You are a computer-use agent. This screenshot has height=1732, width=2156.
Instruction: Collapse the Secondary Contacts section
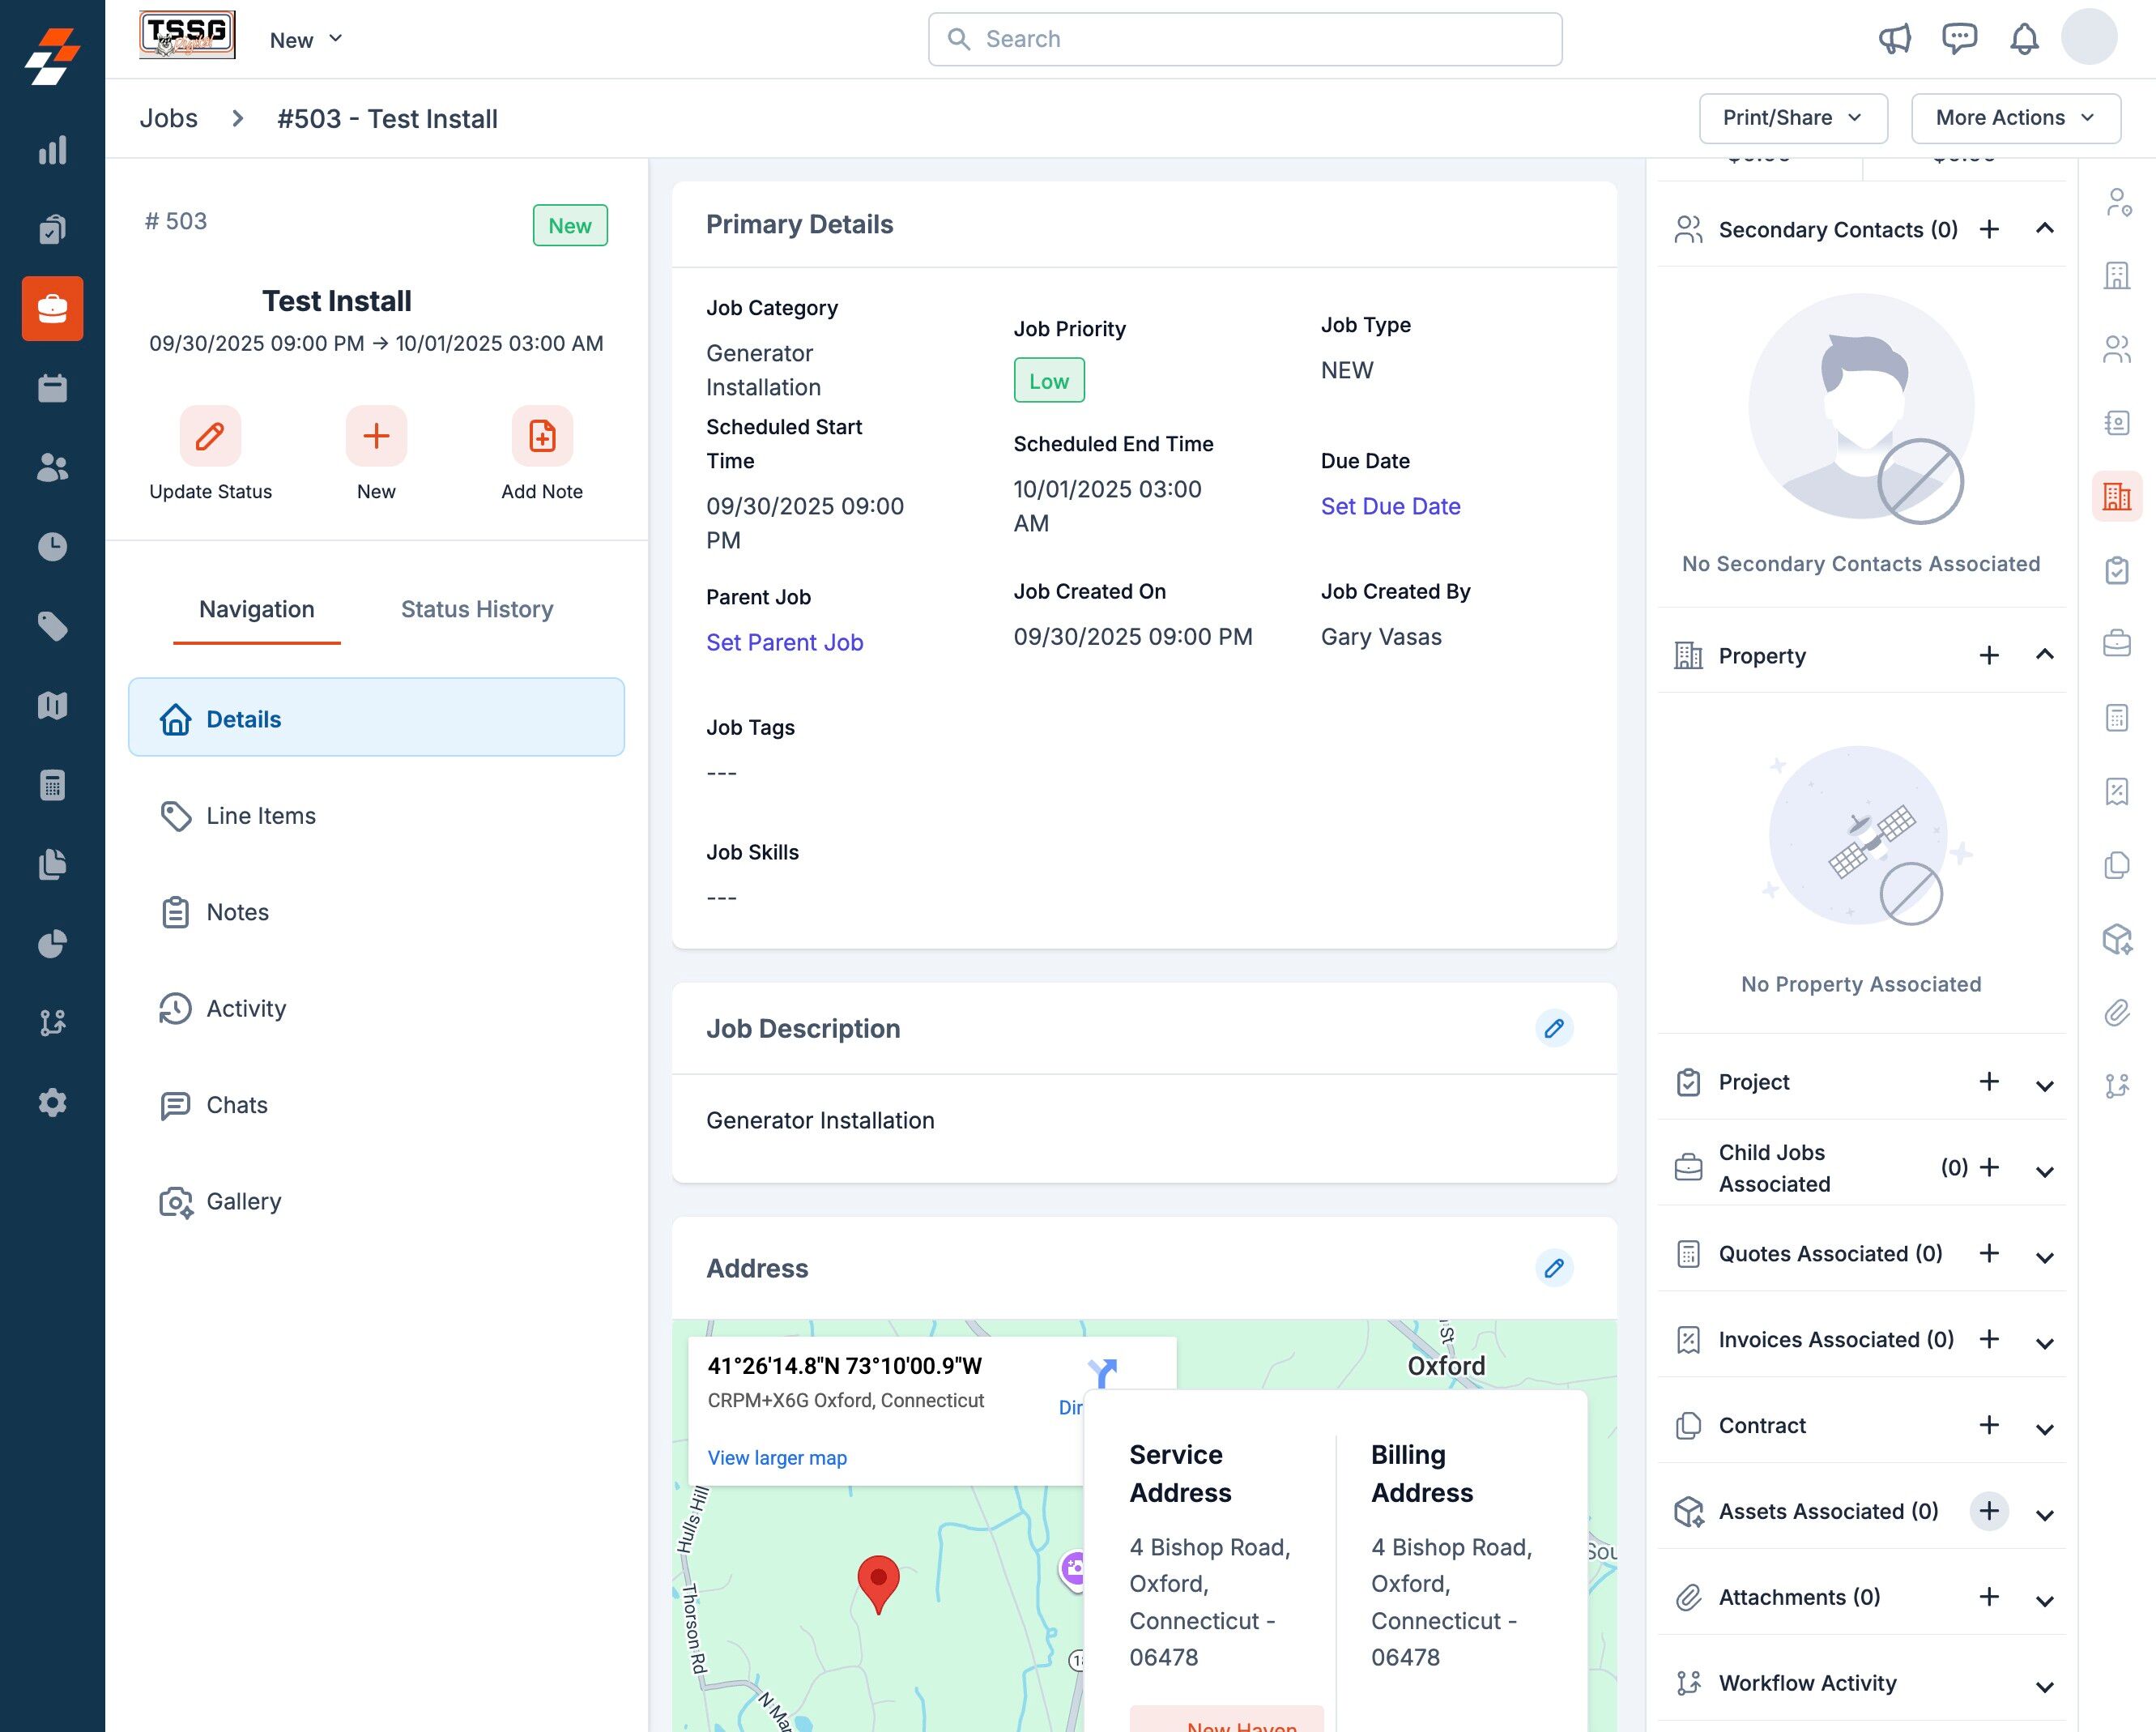2044,229
